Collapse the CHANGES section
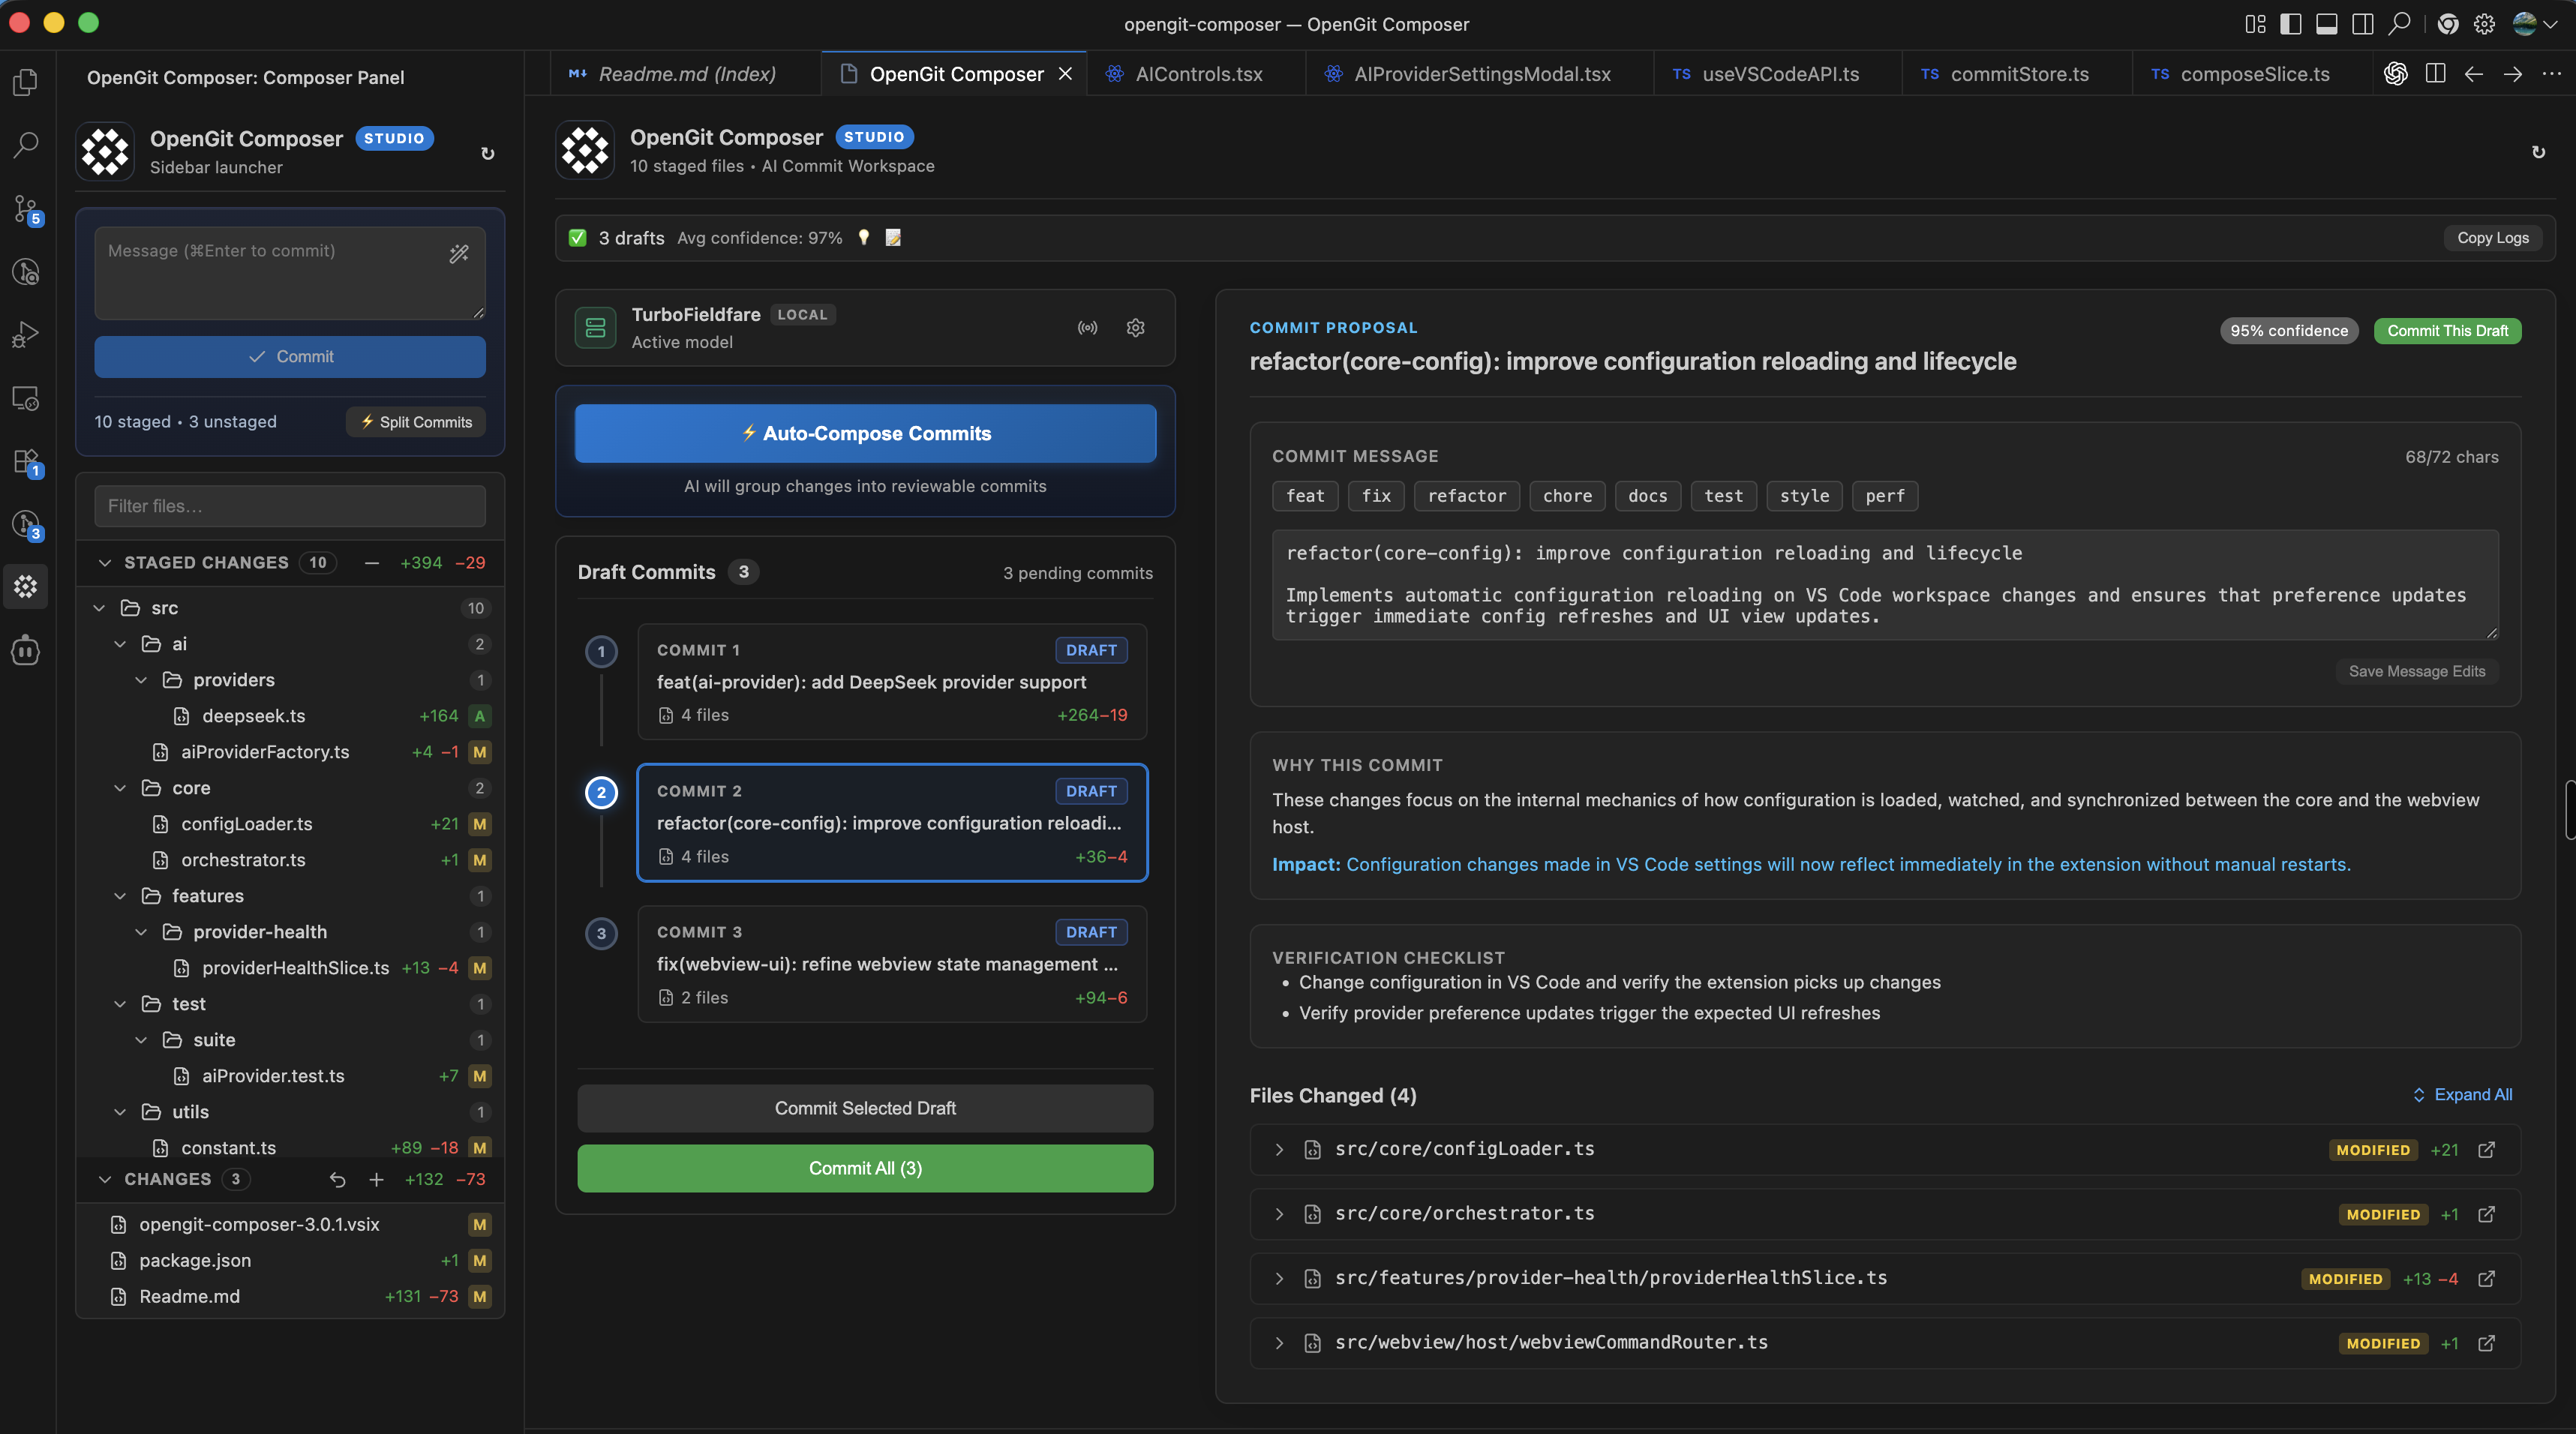 pyautogui.click(x=105, y=1180)
